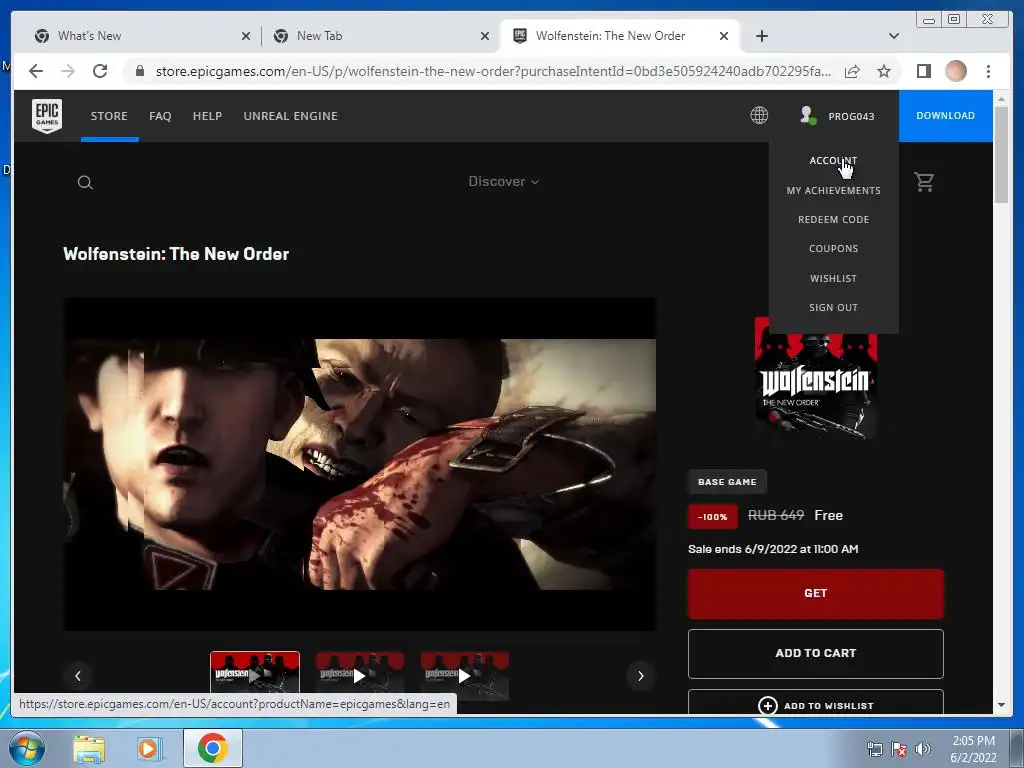Open the UNREAL ENGINE nav item
Image resolution: width=1024 pixels, height=768 pixels.
coord(291,116)
